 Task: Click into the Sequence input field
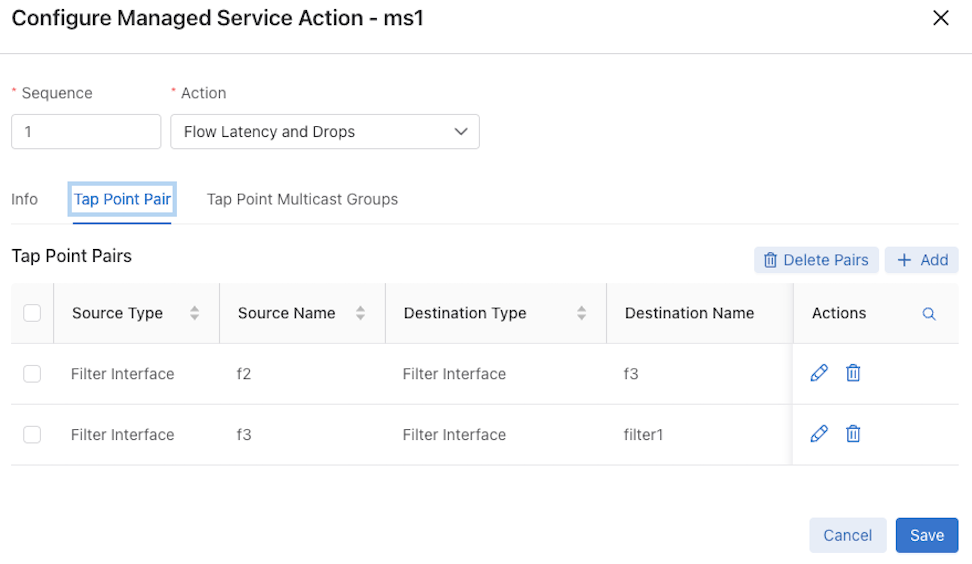(x=86, y=131)
